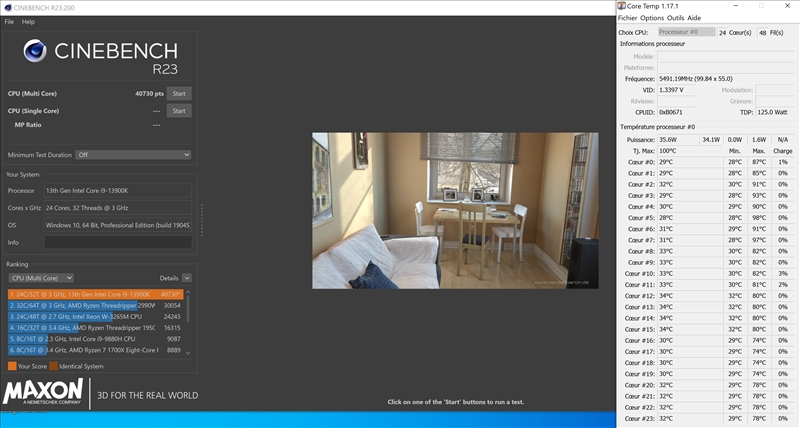This screenshot has width=800, height=428.
Task: Expand the ranking Details dropdown arrow
Action: tap(187, 278)
